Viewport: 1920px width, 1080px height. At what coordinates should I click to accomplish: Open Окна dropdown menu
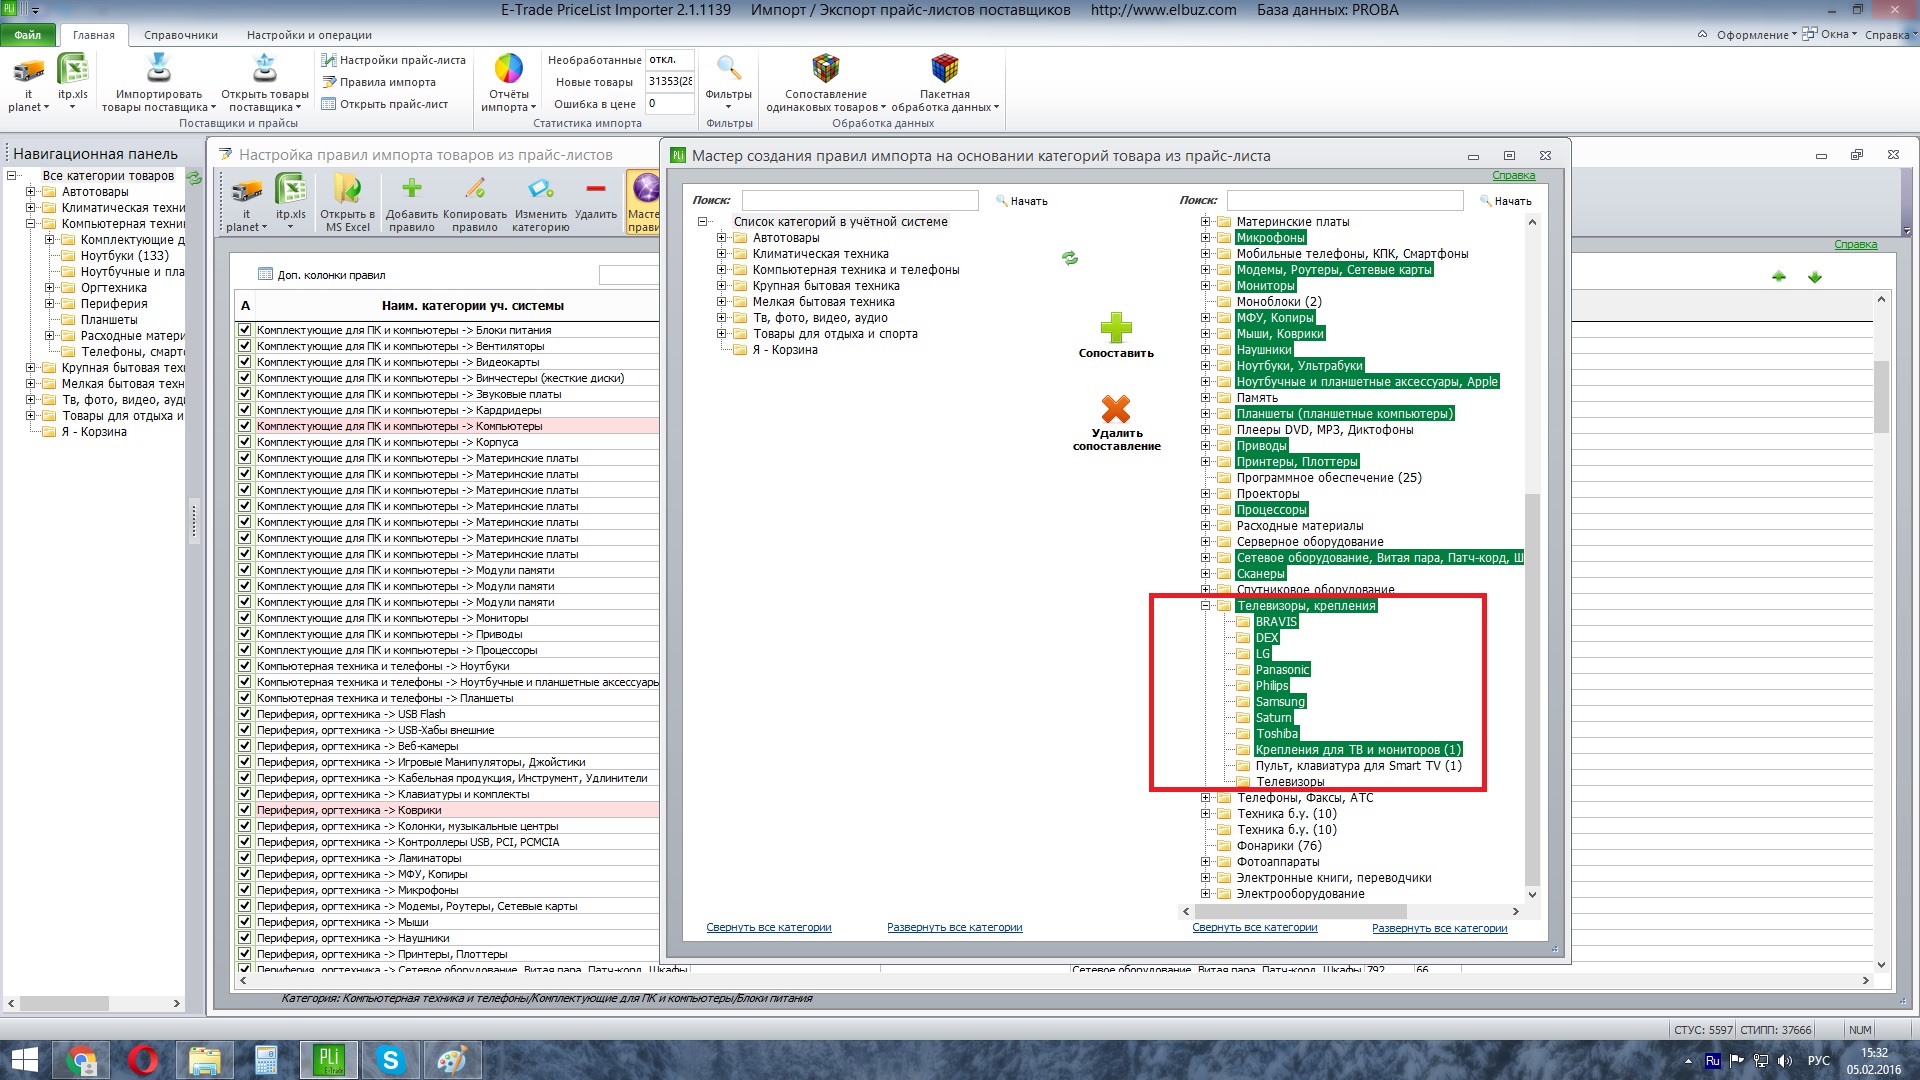click(x=1832, y=35)
